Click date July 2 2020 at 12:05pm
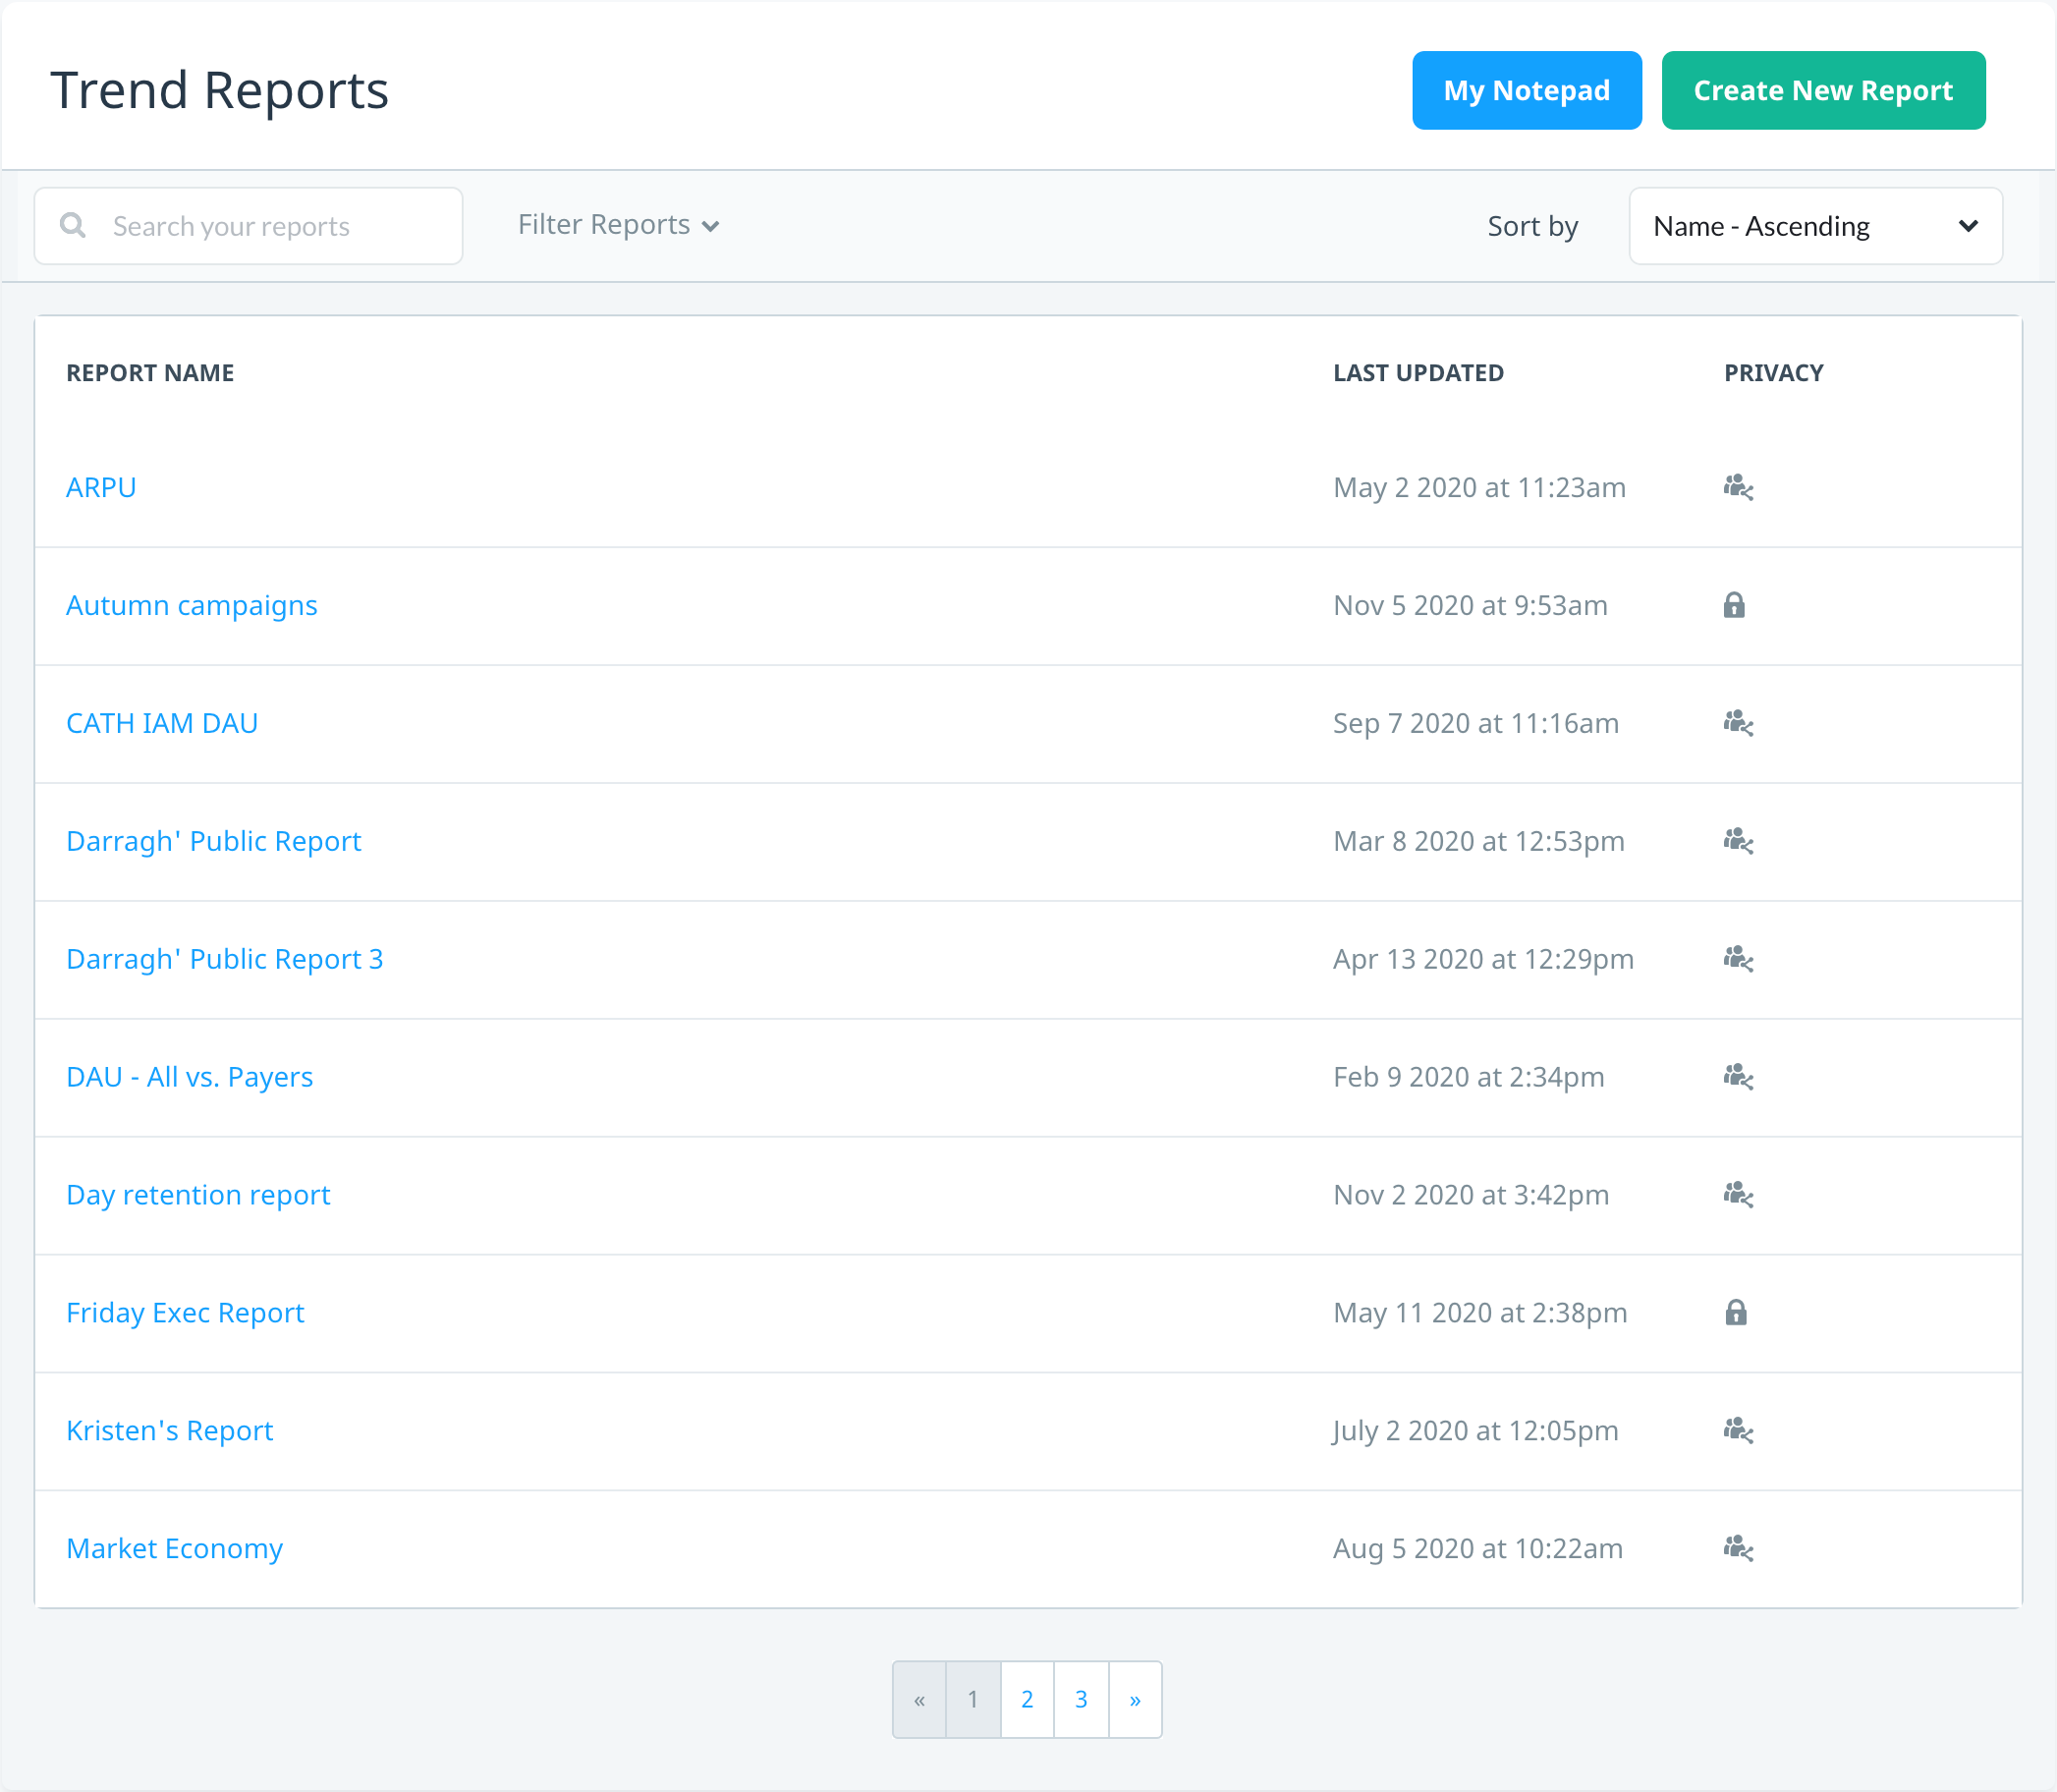This screenshot has height=1792, width=2057. pos(1475,1432)
